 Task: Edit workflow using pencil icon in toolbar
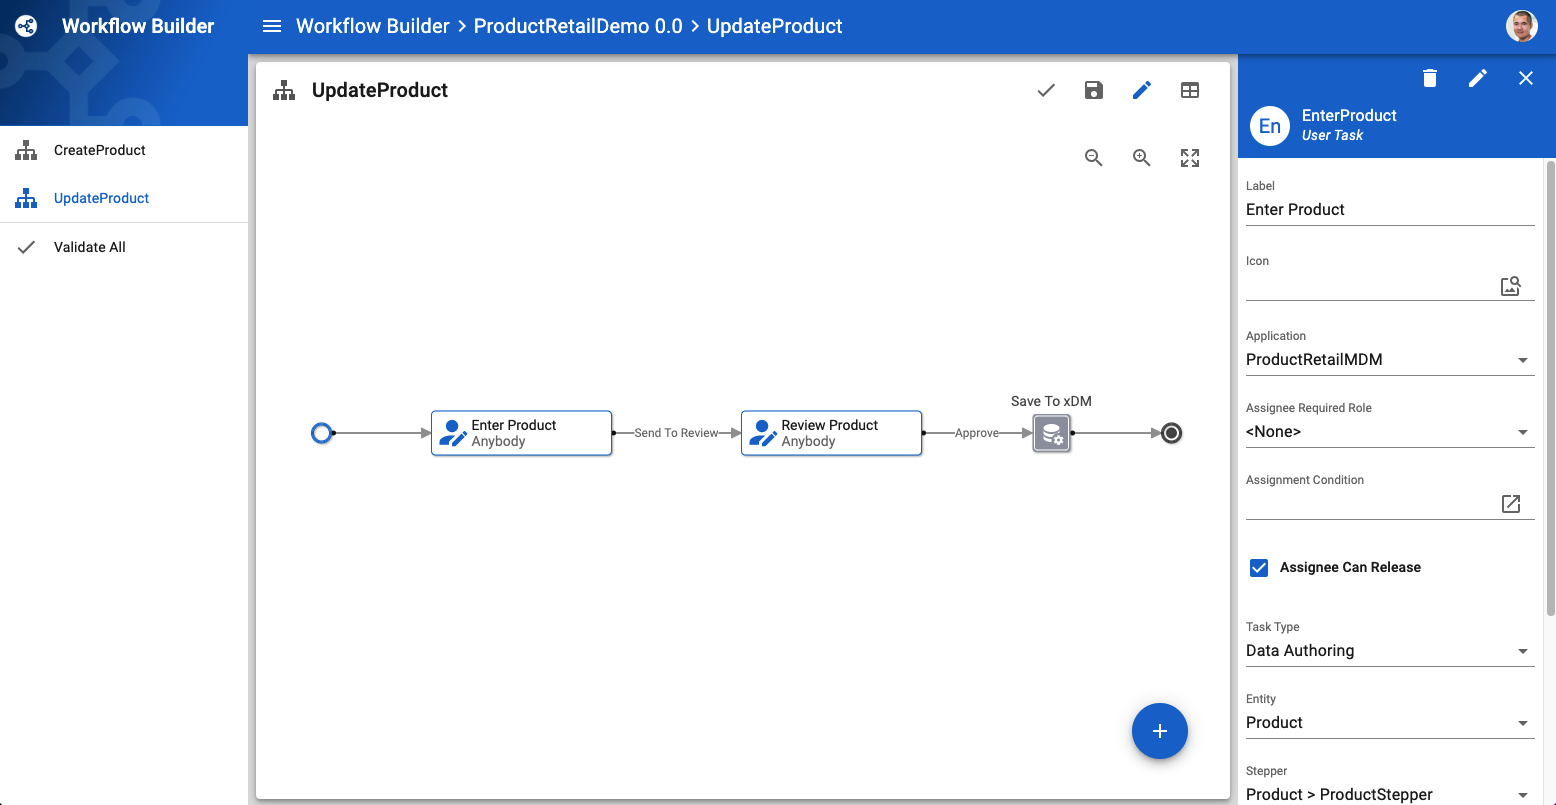pos(1141,90)
